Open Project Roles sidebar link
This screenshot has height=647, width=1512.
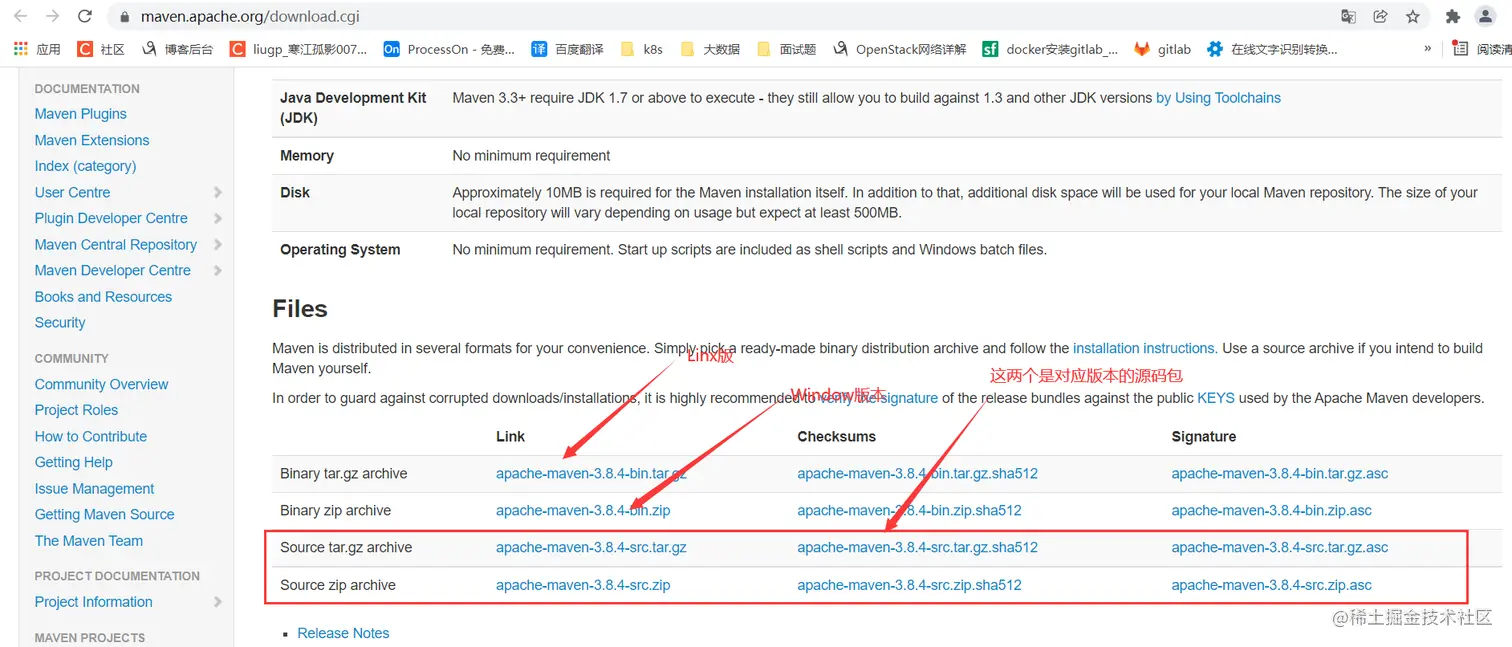[76, 410]
